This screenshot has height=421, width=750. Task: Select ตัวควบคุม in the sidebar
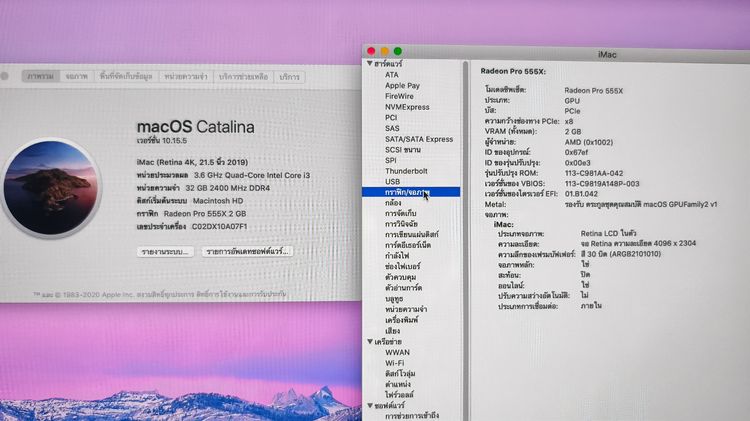(400, 277)
